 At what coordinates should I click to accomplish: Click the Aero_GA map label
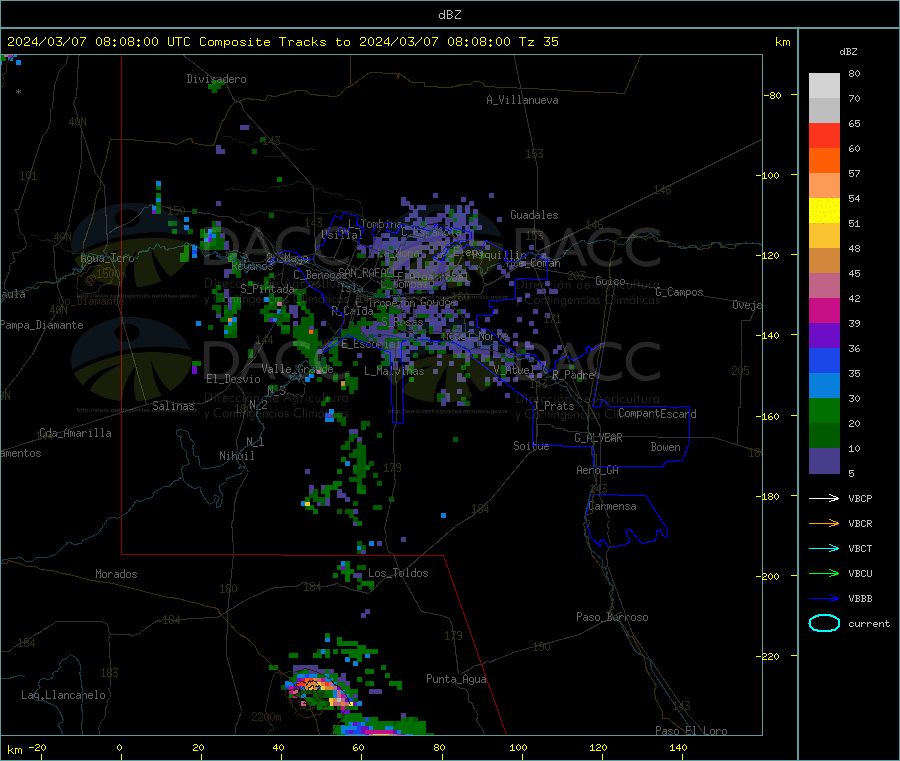tap(598, 470)
